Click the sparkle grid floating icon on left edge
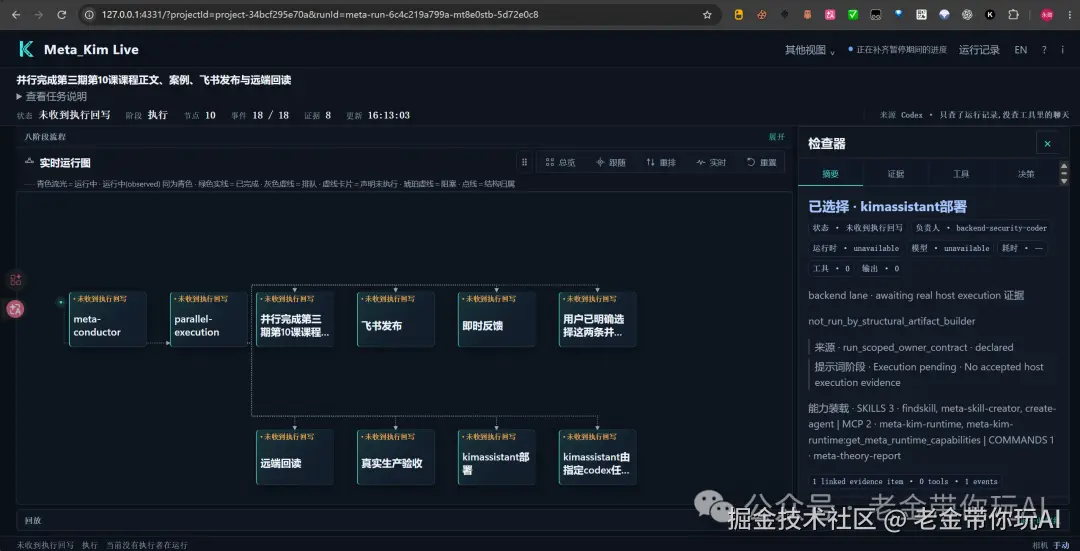Image resolution: width=1080 pixels, height=551 pixels. pos(15,280)
